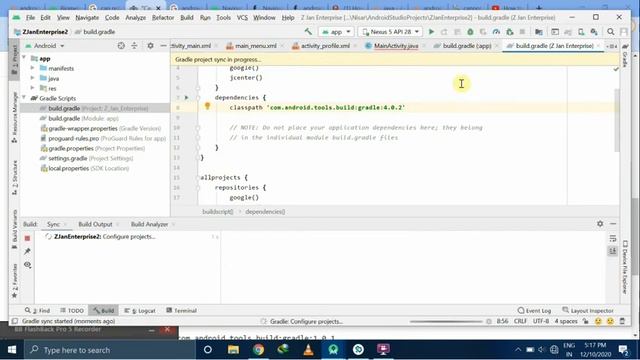Hide the Build tool window

[x=613, y=224]
